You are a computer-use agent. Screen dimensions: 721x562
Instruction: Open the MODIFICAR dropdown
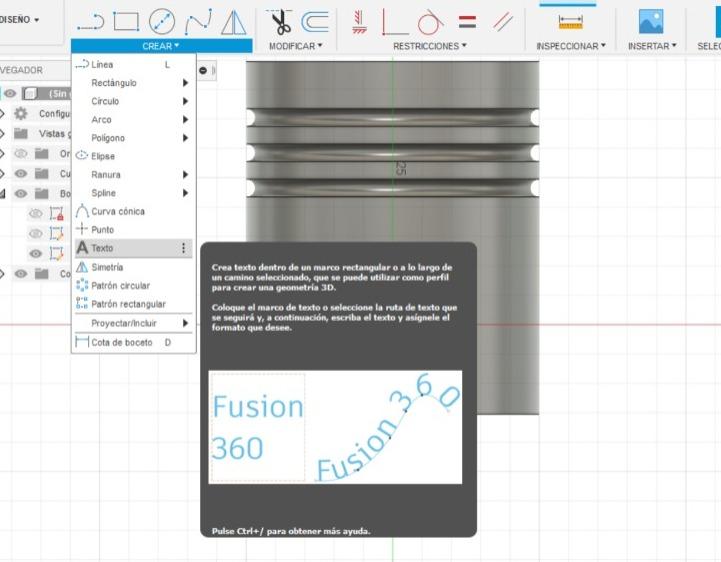(x=295, y=46)
